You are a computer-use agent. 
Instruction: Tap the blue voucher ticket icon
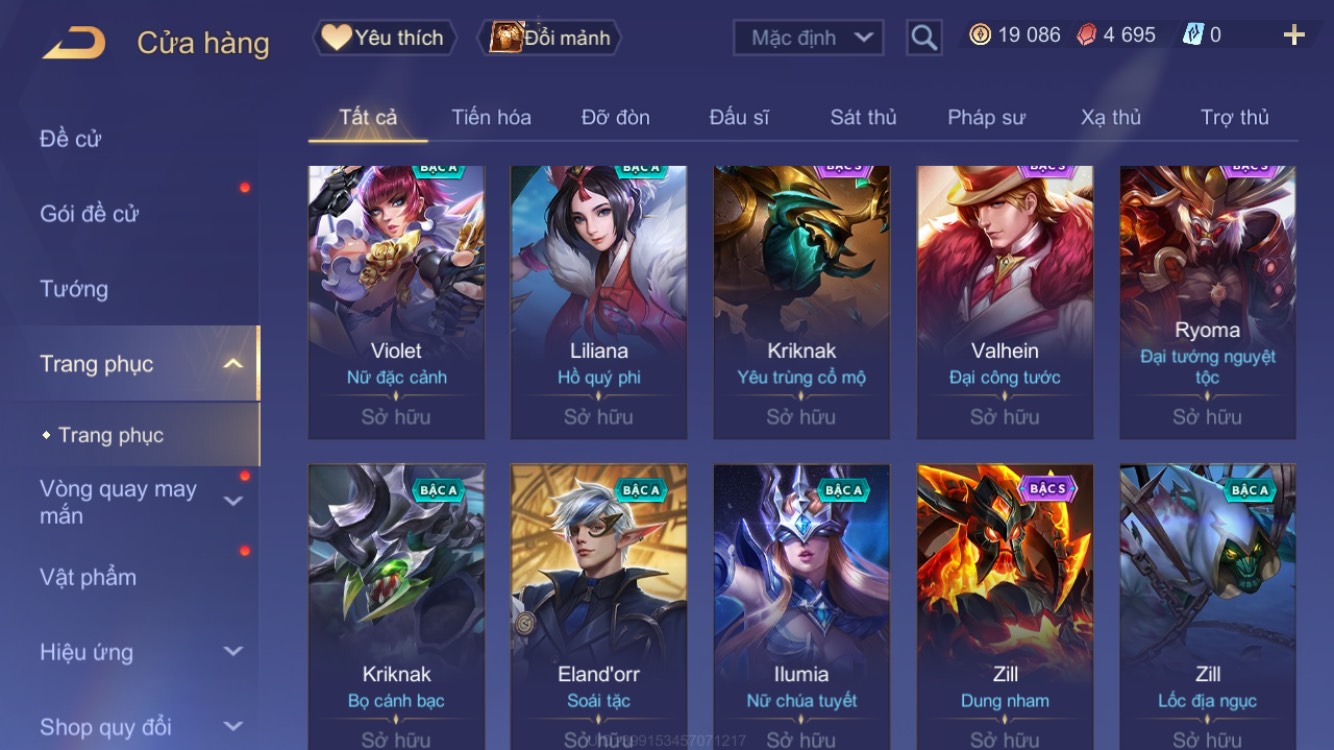(x=1193, y=35)
